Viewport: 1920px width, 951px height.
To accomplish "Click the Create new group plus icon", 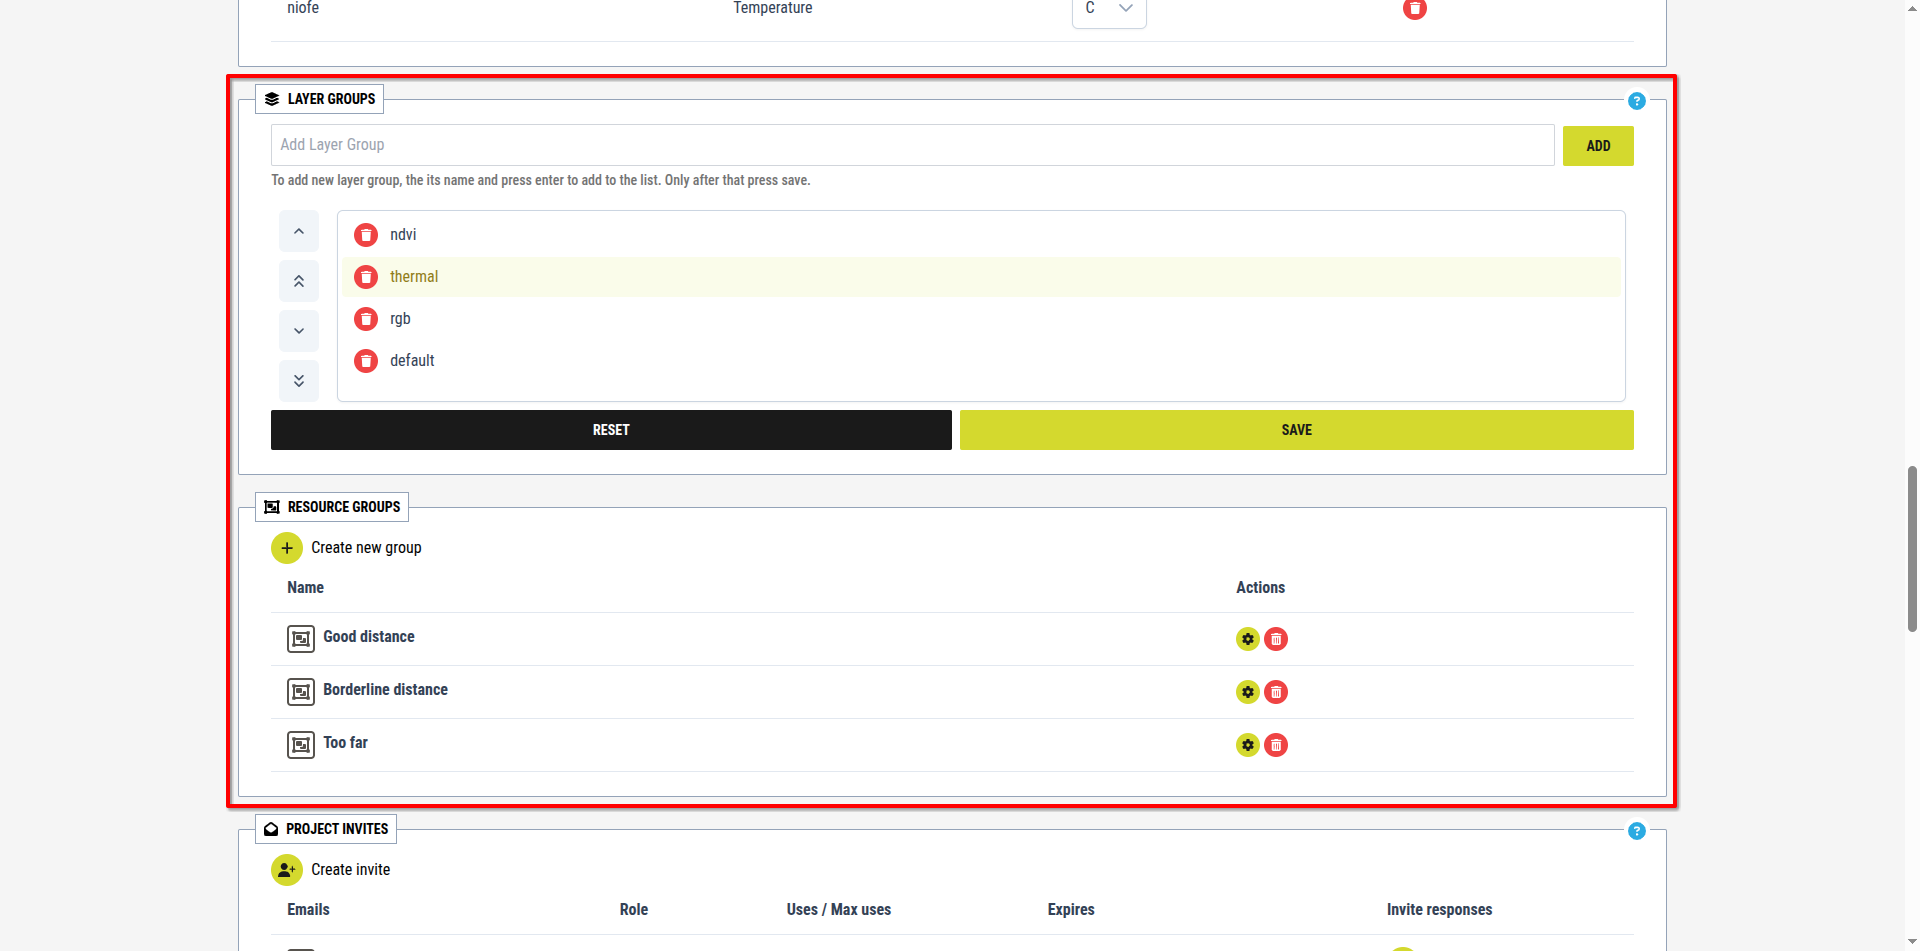I will pos(287,548).
